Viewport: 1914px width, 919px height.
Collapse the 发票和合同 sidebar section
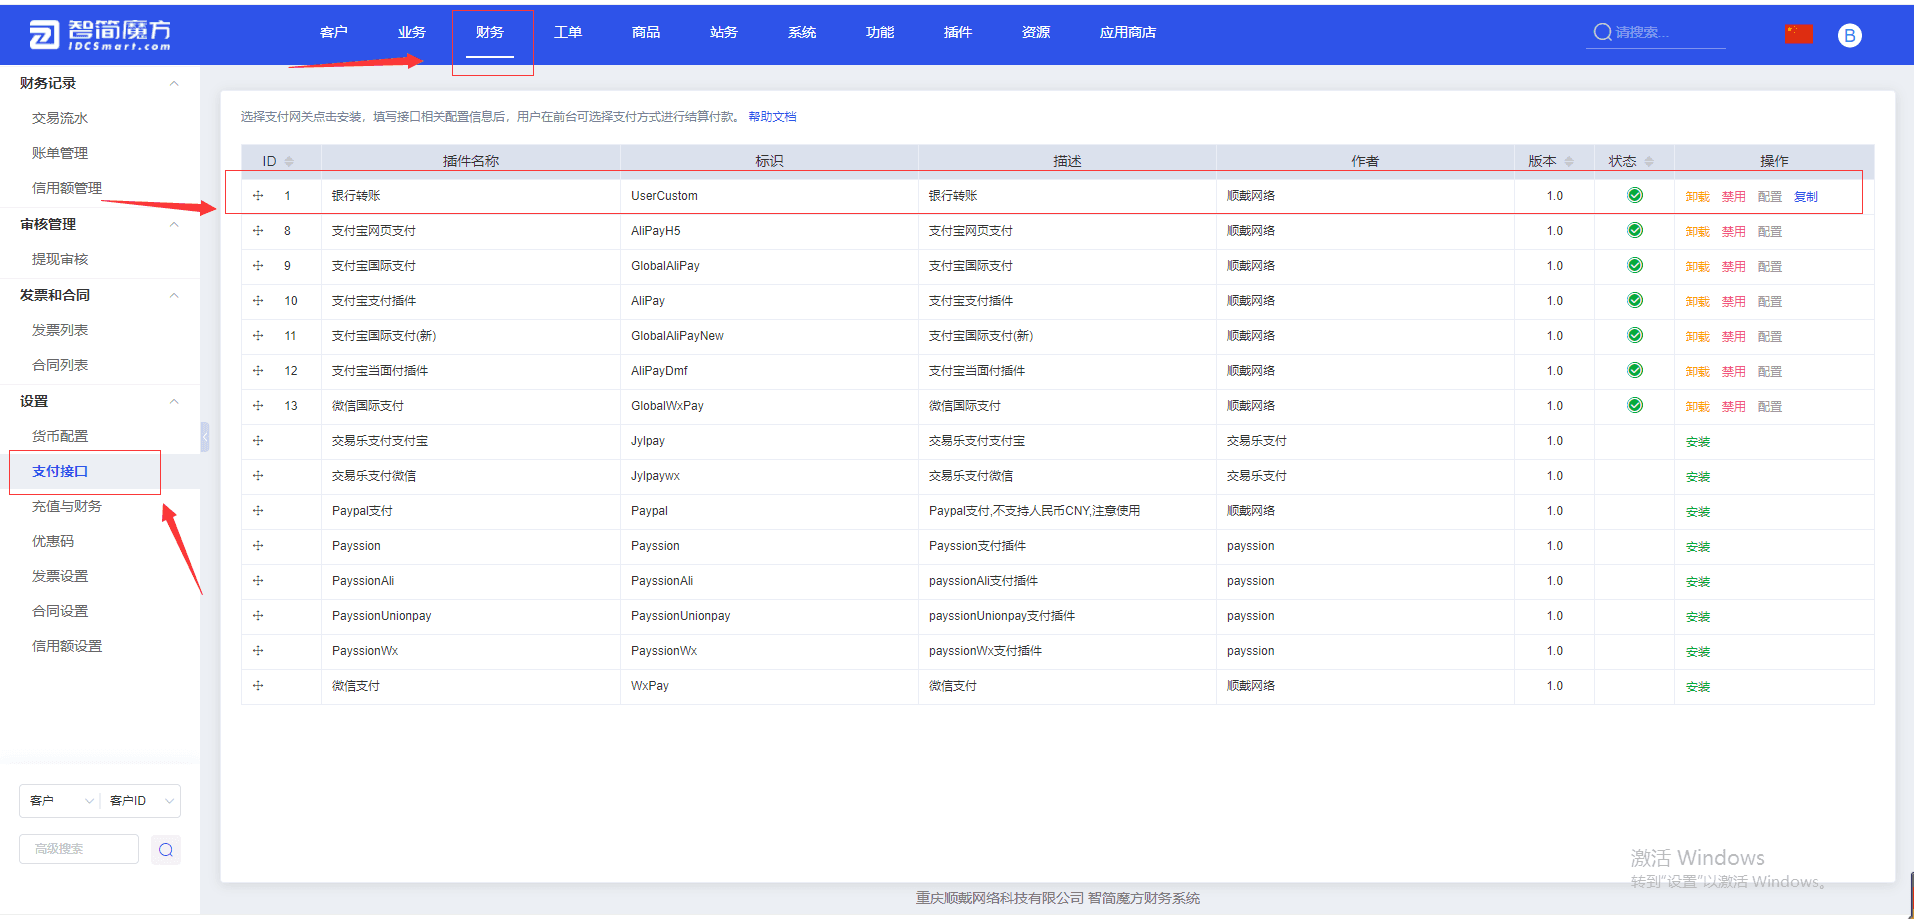point(174,295)
